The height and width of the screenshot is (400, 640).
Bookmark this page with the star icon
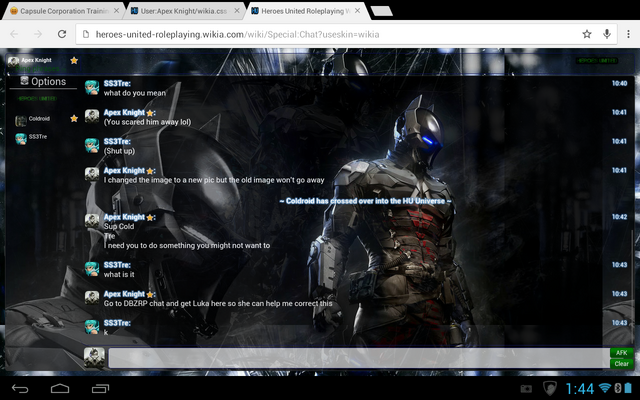click(x=587, y=34)
